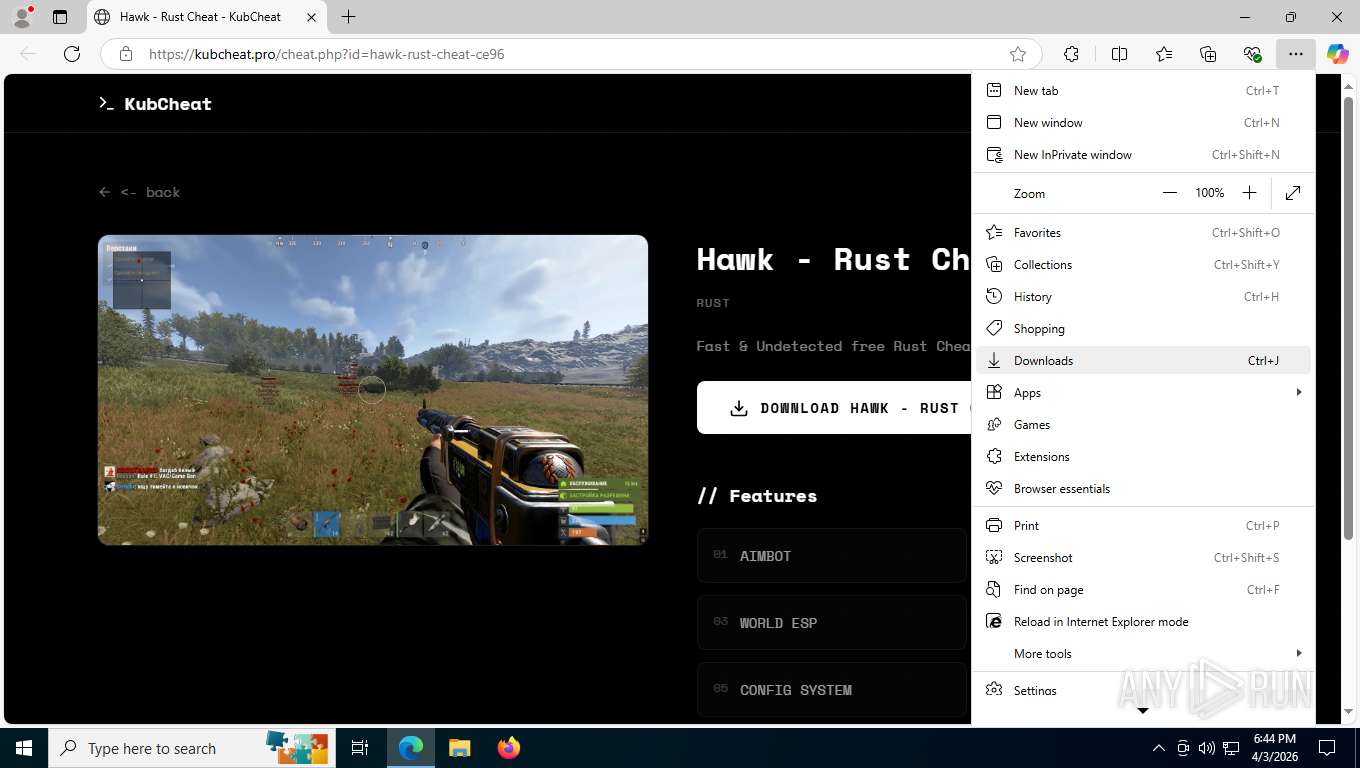This screenshot has height=768, width=1360.
Task: Click the Download Hawk - Rust button
Action: (x=833, y=407)
